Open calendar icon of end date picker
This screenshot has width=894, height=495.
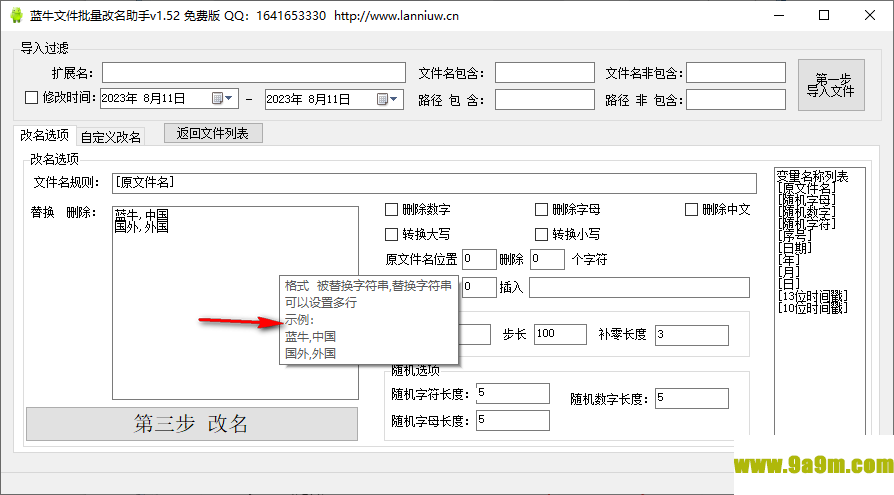click(383, 99)
